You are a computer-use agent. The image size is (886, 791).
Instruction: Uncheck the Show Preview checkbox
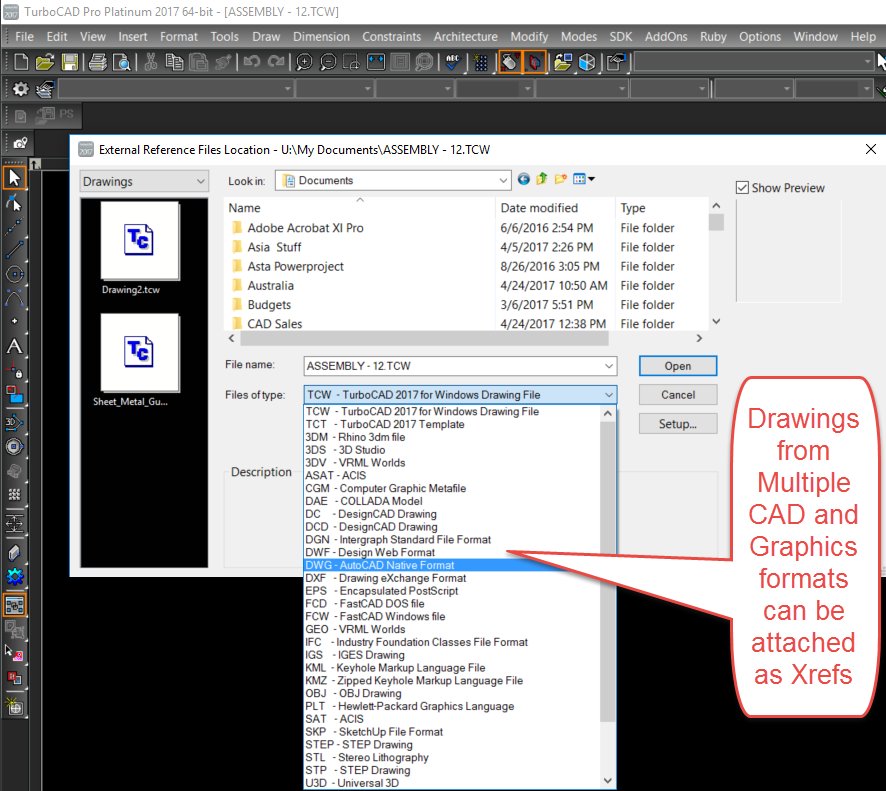click(742, 187)
